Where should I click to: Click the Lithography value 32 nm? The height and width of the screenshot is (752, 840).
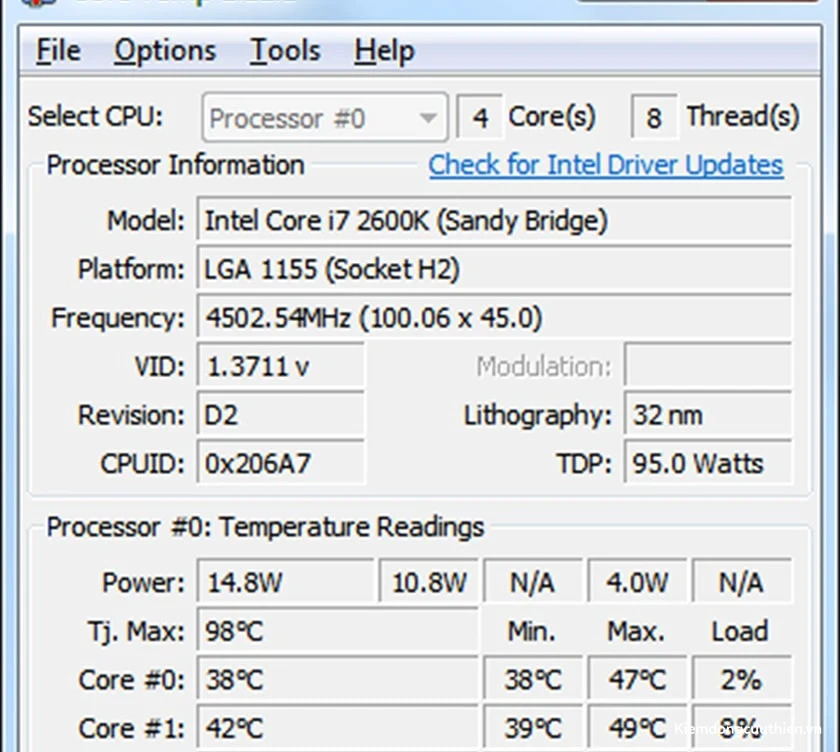[x=708, y=415]
